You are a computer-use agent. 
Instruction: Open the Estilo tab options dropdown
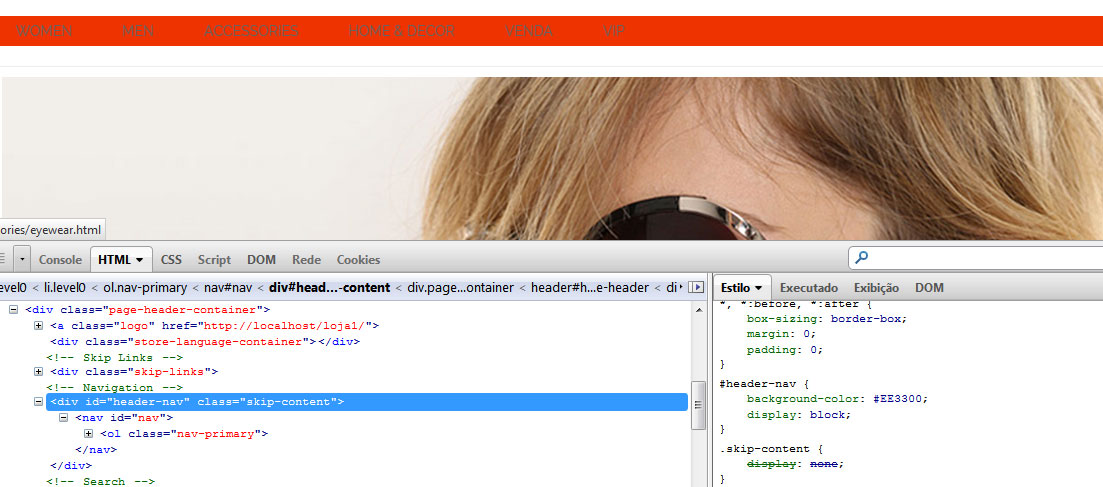(759, 288)
